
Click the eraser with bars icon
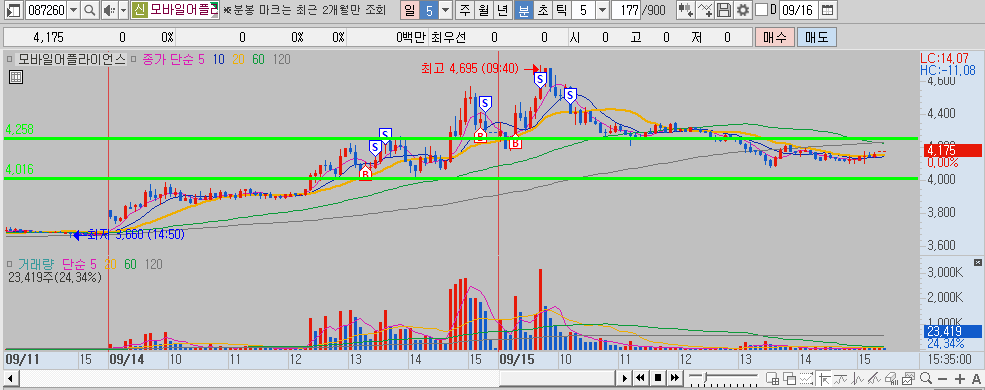891,378
